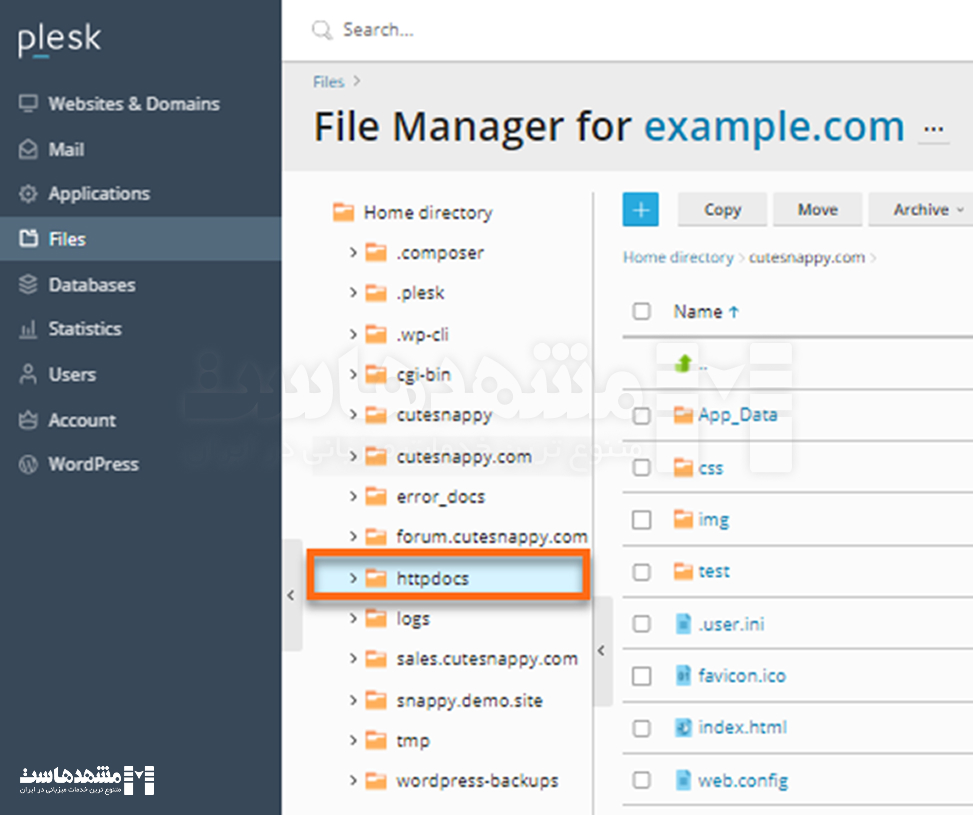Open Websites & Domains in the sidebar

(x=133, y=104)
